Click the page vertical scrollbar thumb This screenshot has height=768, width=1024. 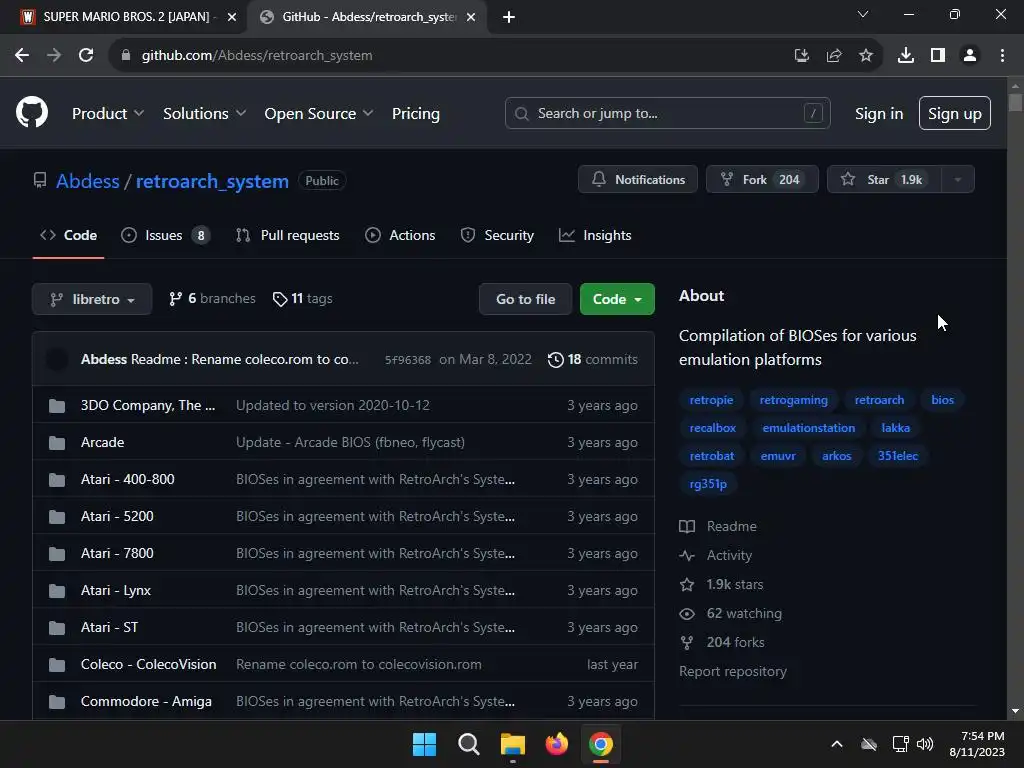[1015, 103]
